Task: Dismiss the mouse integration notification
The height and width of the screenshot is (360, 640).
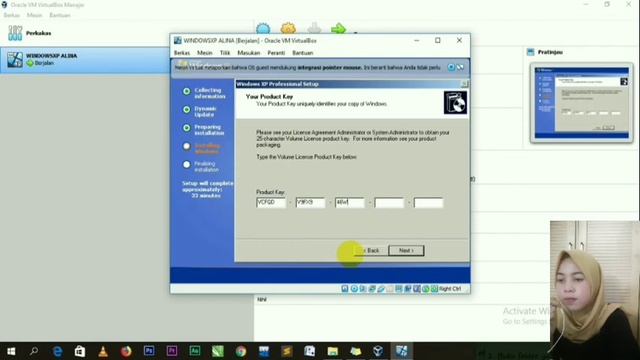Action: [451, 67]
